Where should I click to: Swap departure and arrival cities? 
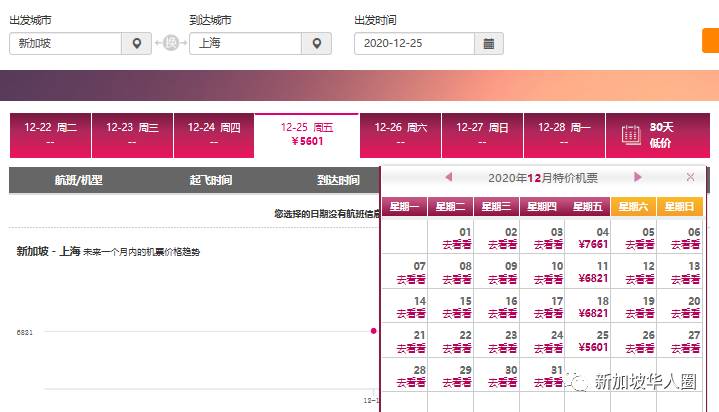pos(171,43)
